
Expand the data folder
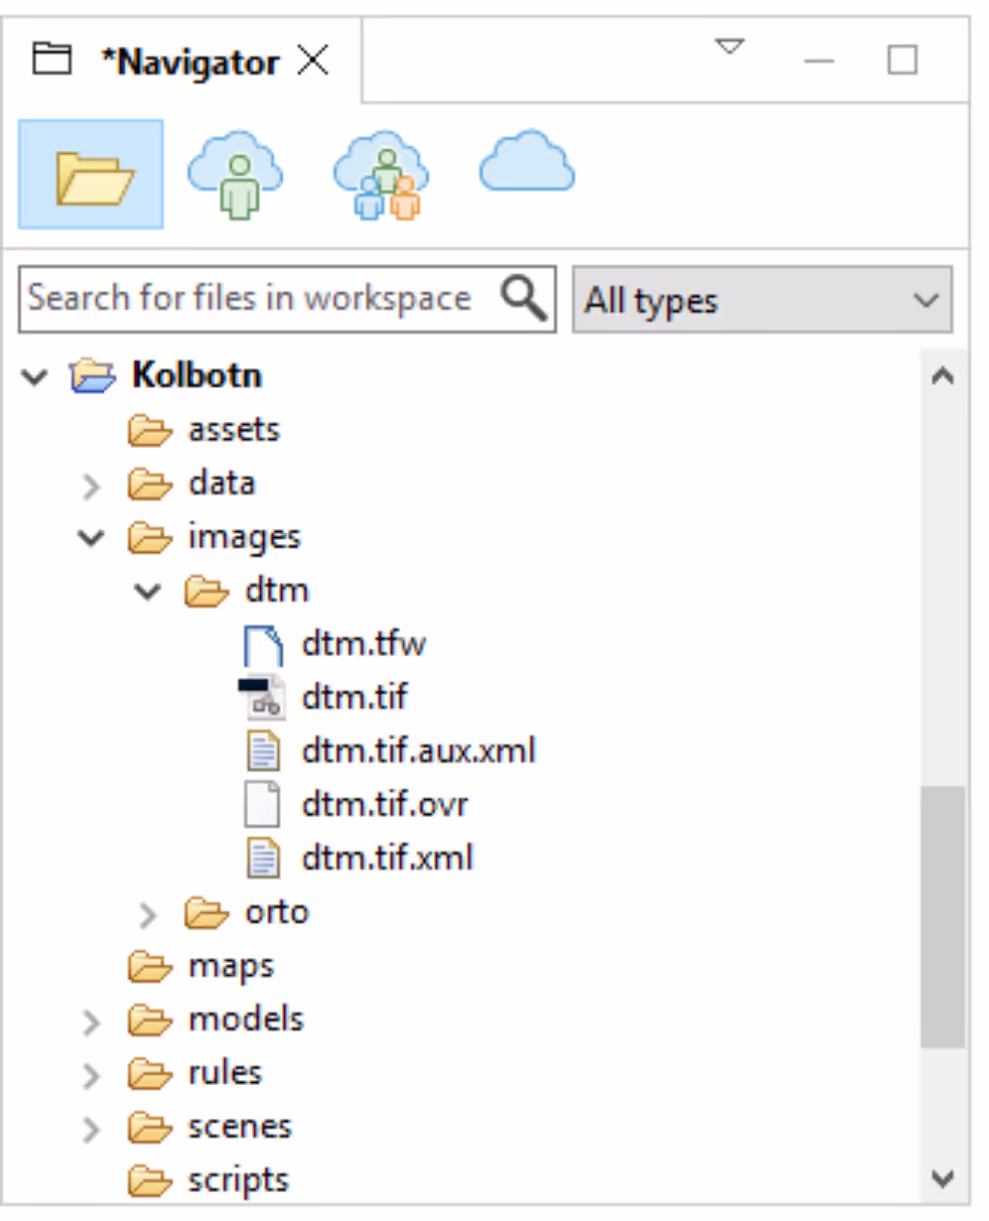92,486
